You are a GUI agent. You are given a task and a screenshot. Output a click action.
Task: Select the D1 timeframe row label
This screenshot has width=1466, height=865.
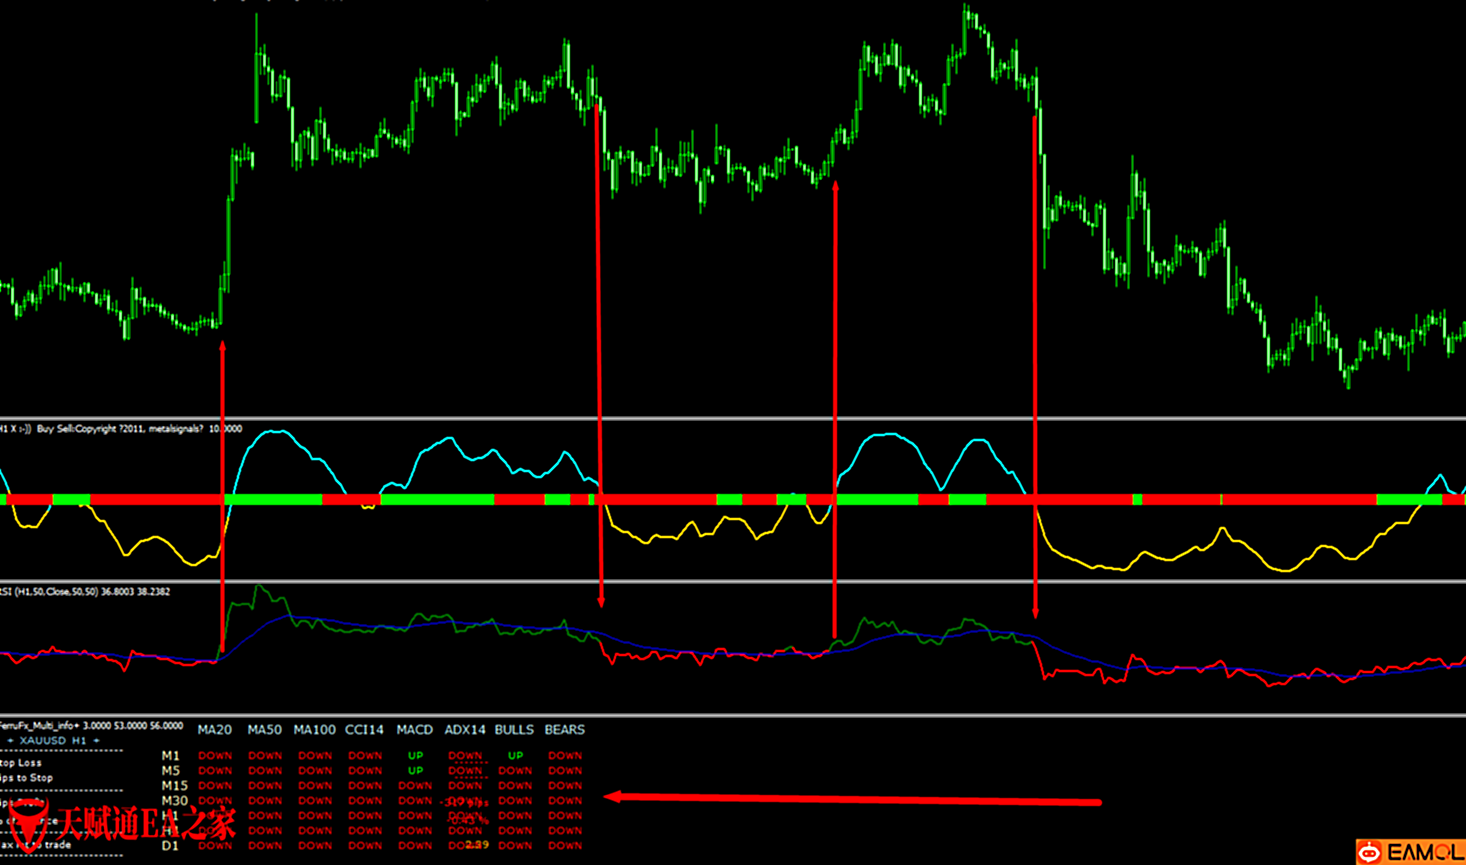(170, 846)
